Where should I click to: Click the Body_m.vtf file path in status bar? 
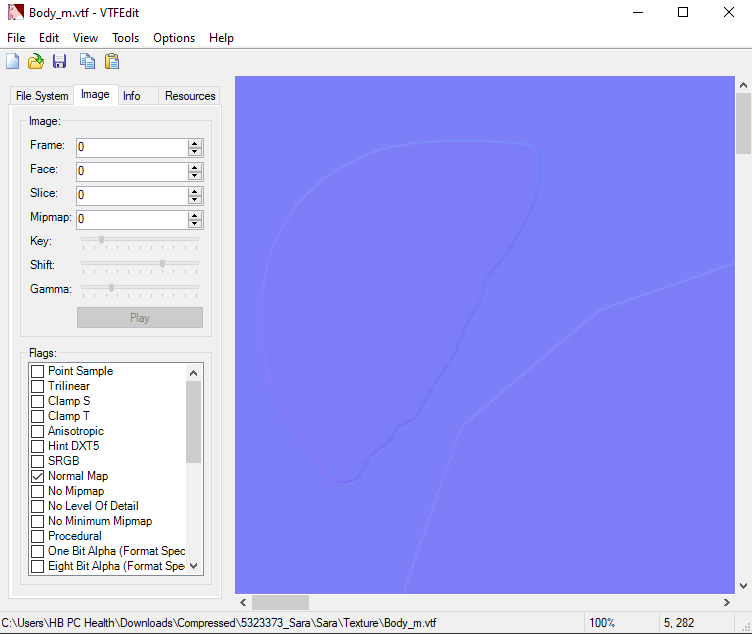(219, 623)
